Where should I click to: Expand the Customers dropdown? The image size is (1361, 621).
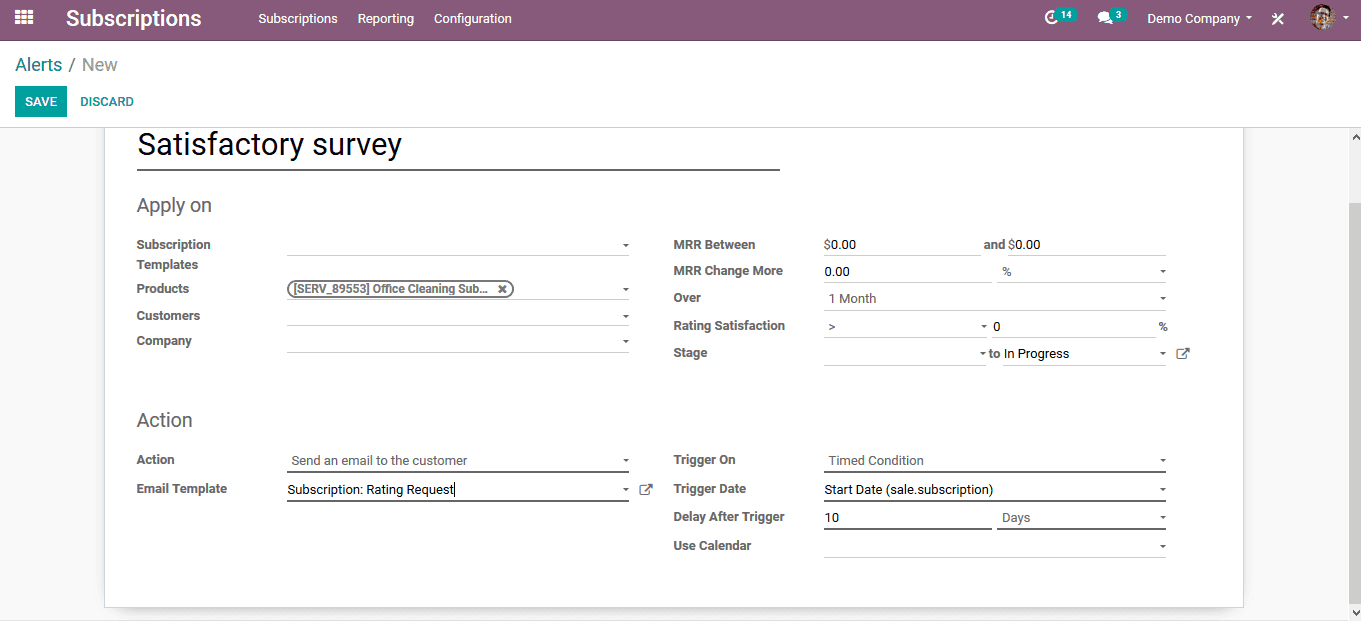(x=458, y=316)
